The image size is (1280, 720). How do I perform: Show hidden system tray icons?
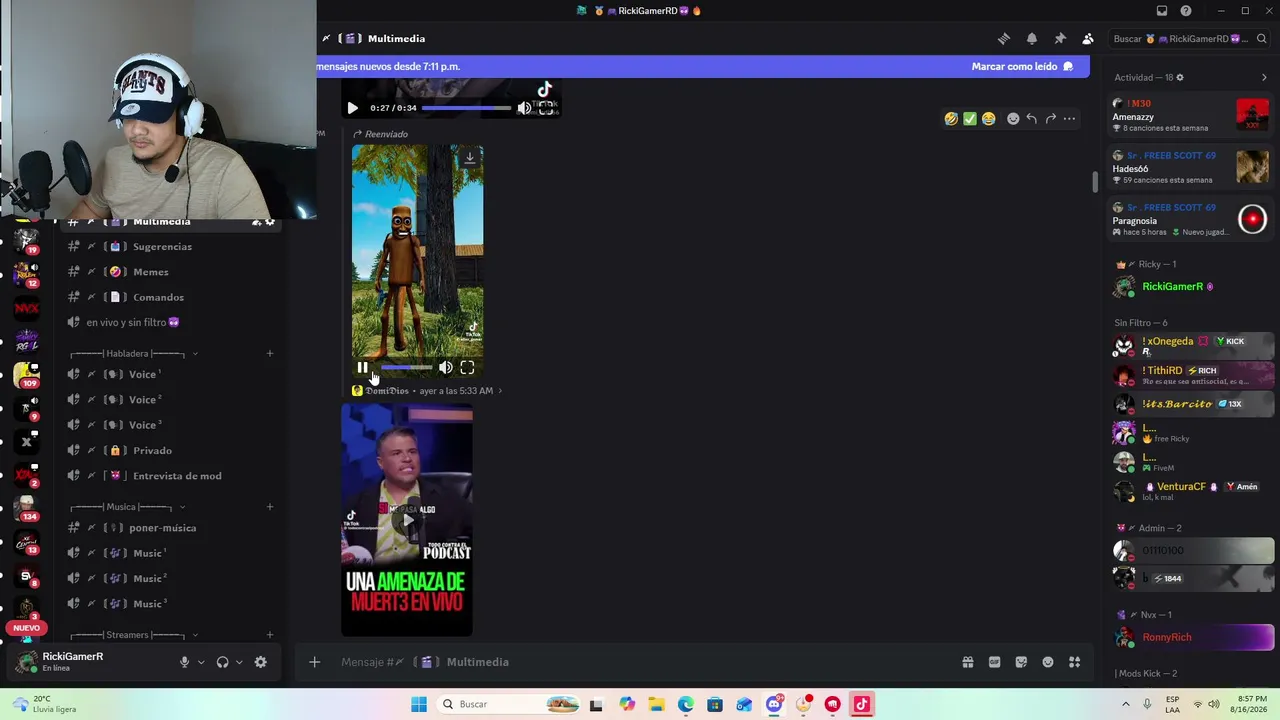coord(1125,704)
